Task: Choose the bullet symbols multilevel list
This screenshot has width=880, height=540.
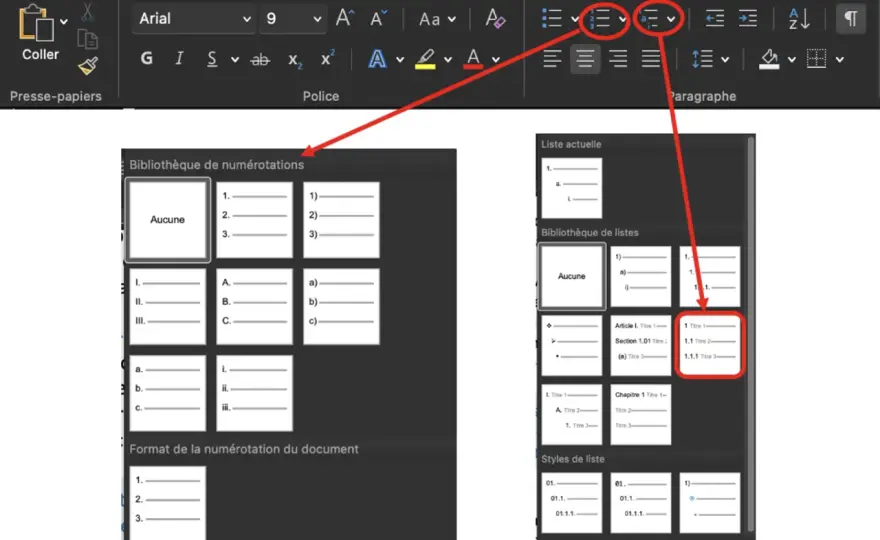Action: pyautogui.click(x=572, y=345)
